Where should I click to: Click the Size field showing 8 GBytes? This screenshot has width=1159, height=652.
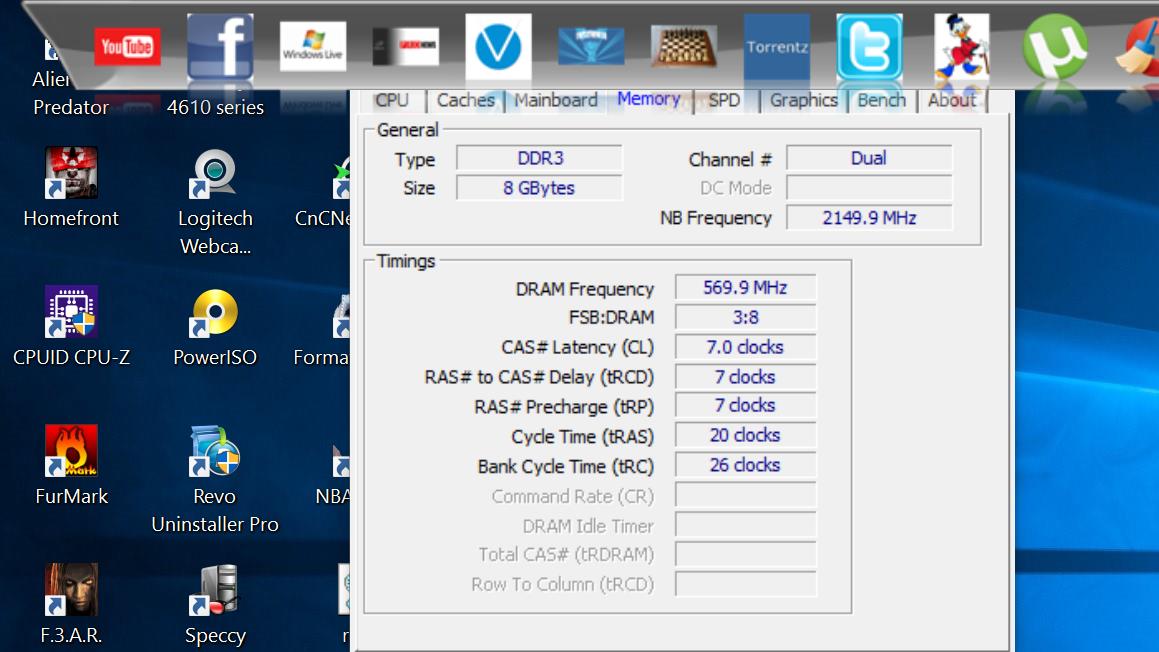pos(540,188)
